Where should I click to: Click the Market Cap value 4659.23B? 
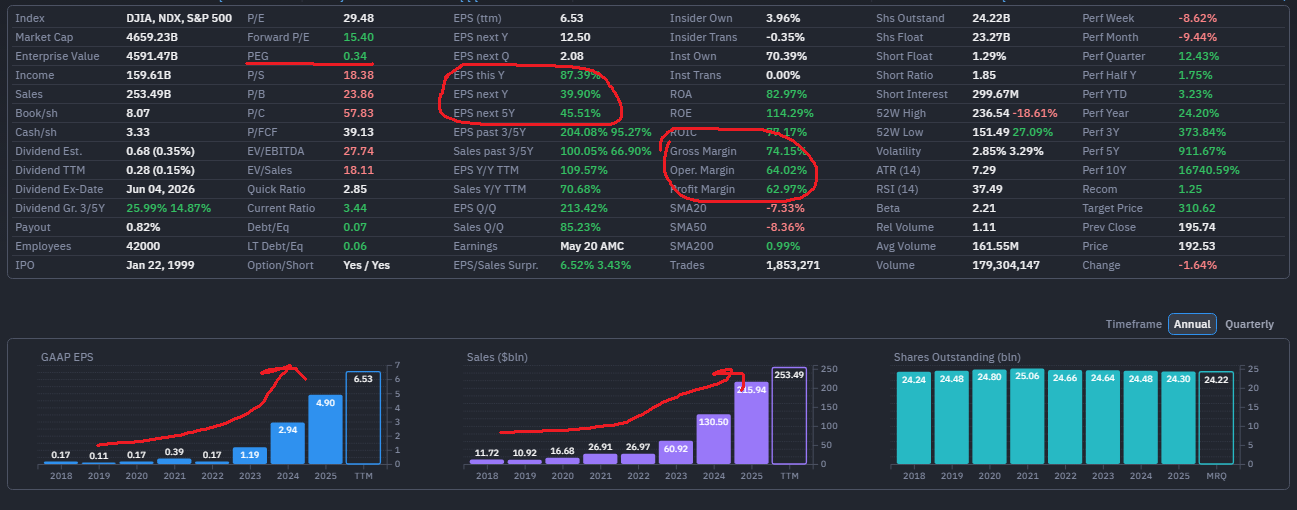pos(152,37)
